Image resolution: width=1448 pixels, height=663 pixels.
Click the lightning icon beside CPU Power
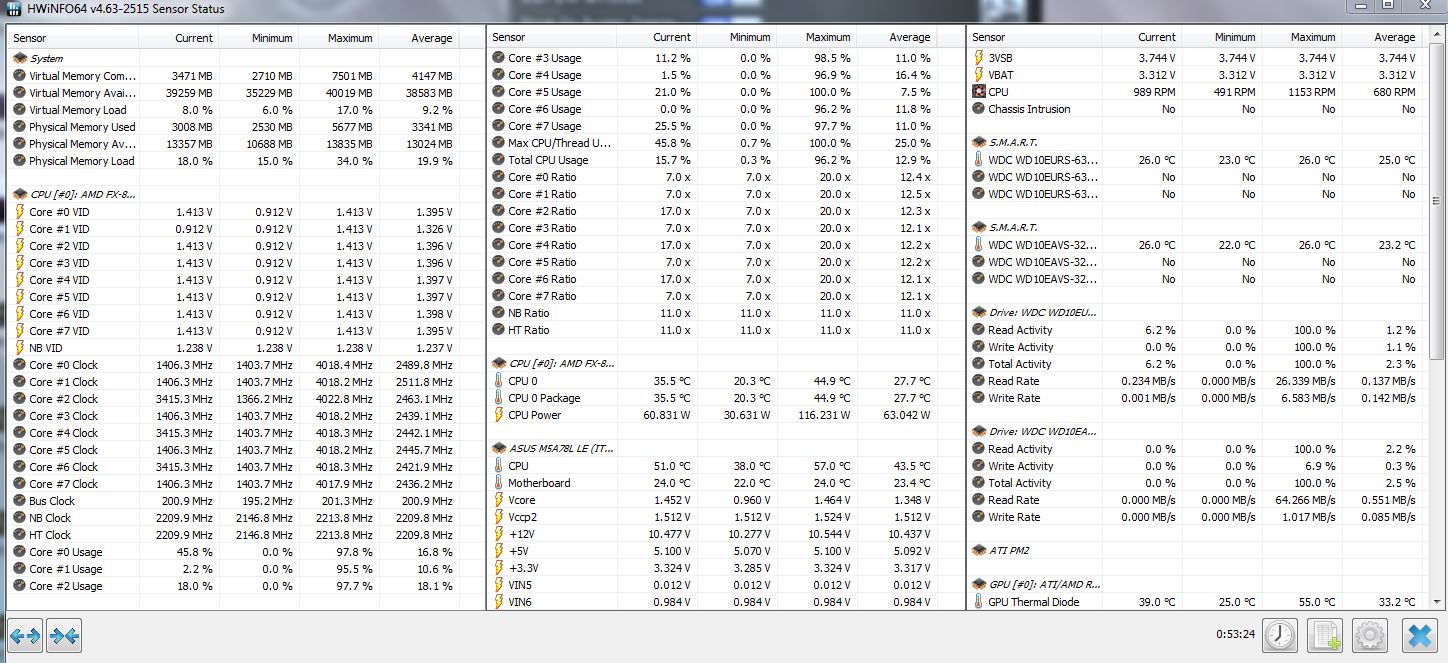pyautogui.click(x=499, y=415)
